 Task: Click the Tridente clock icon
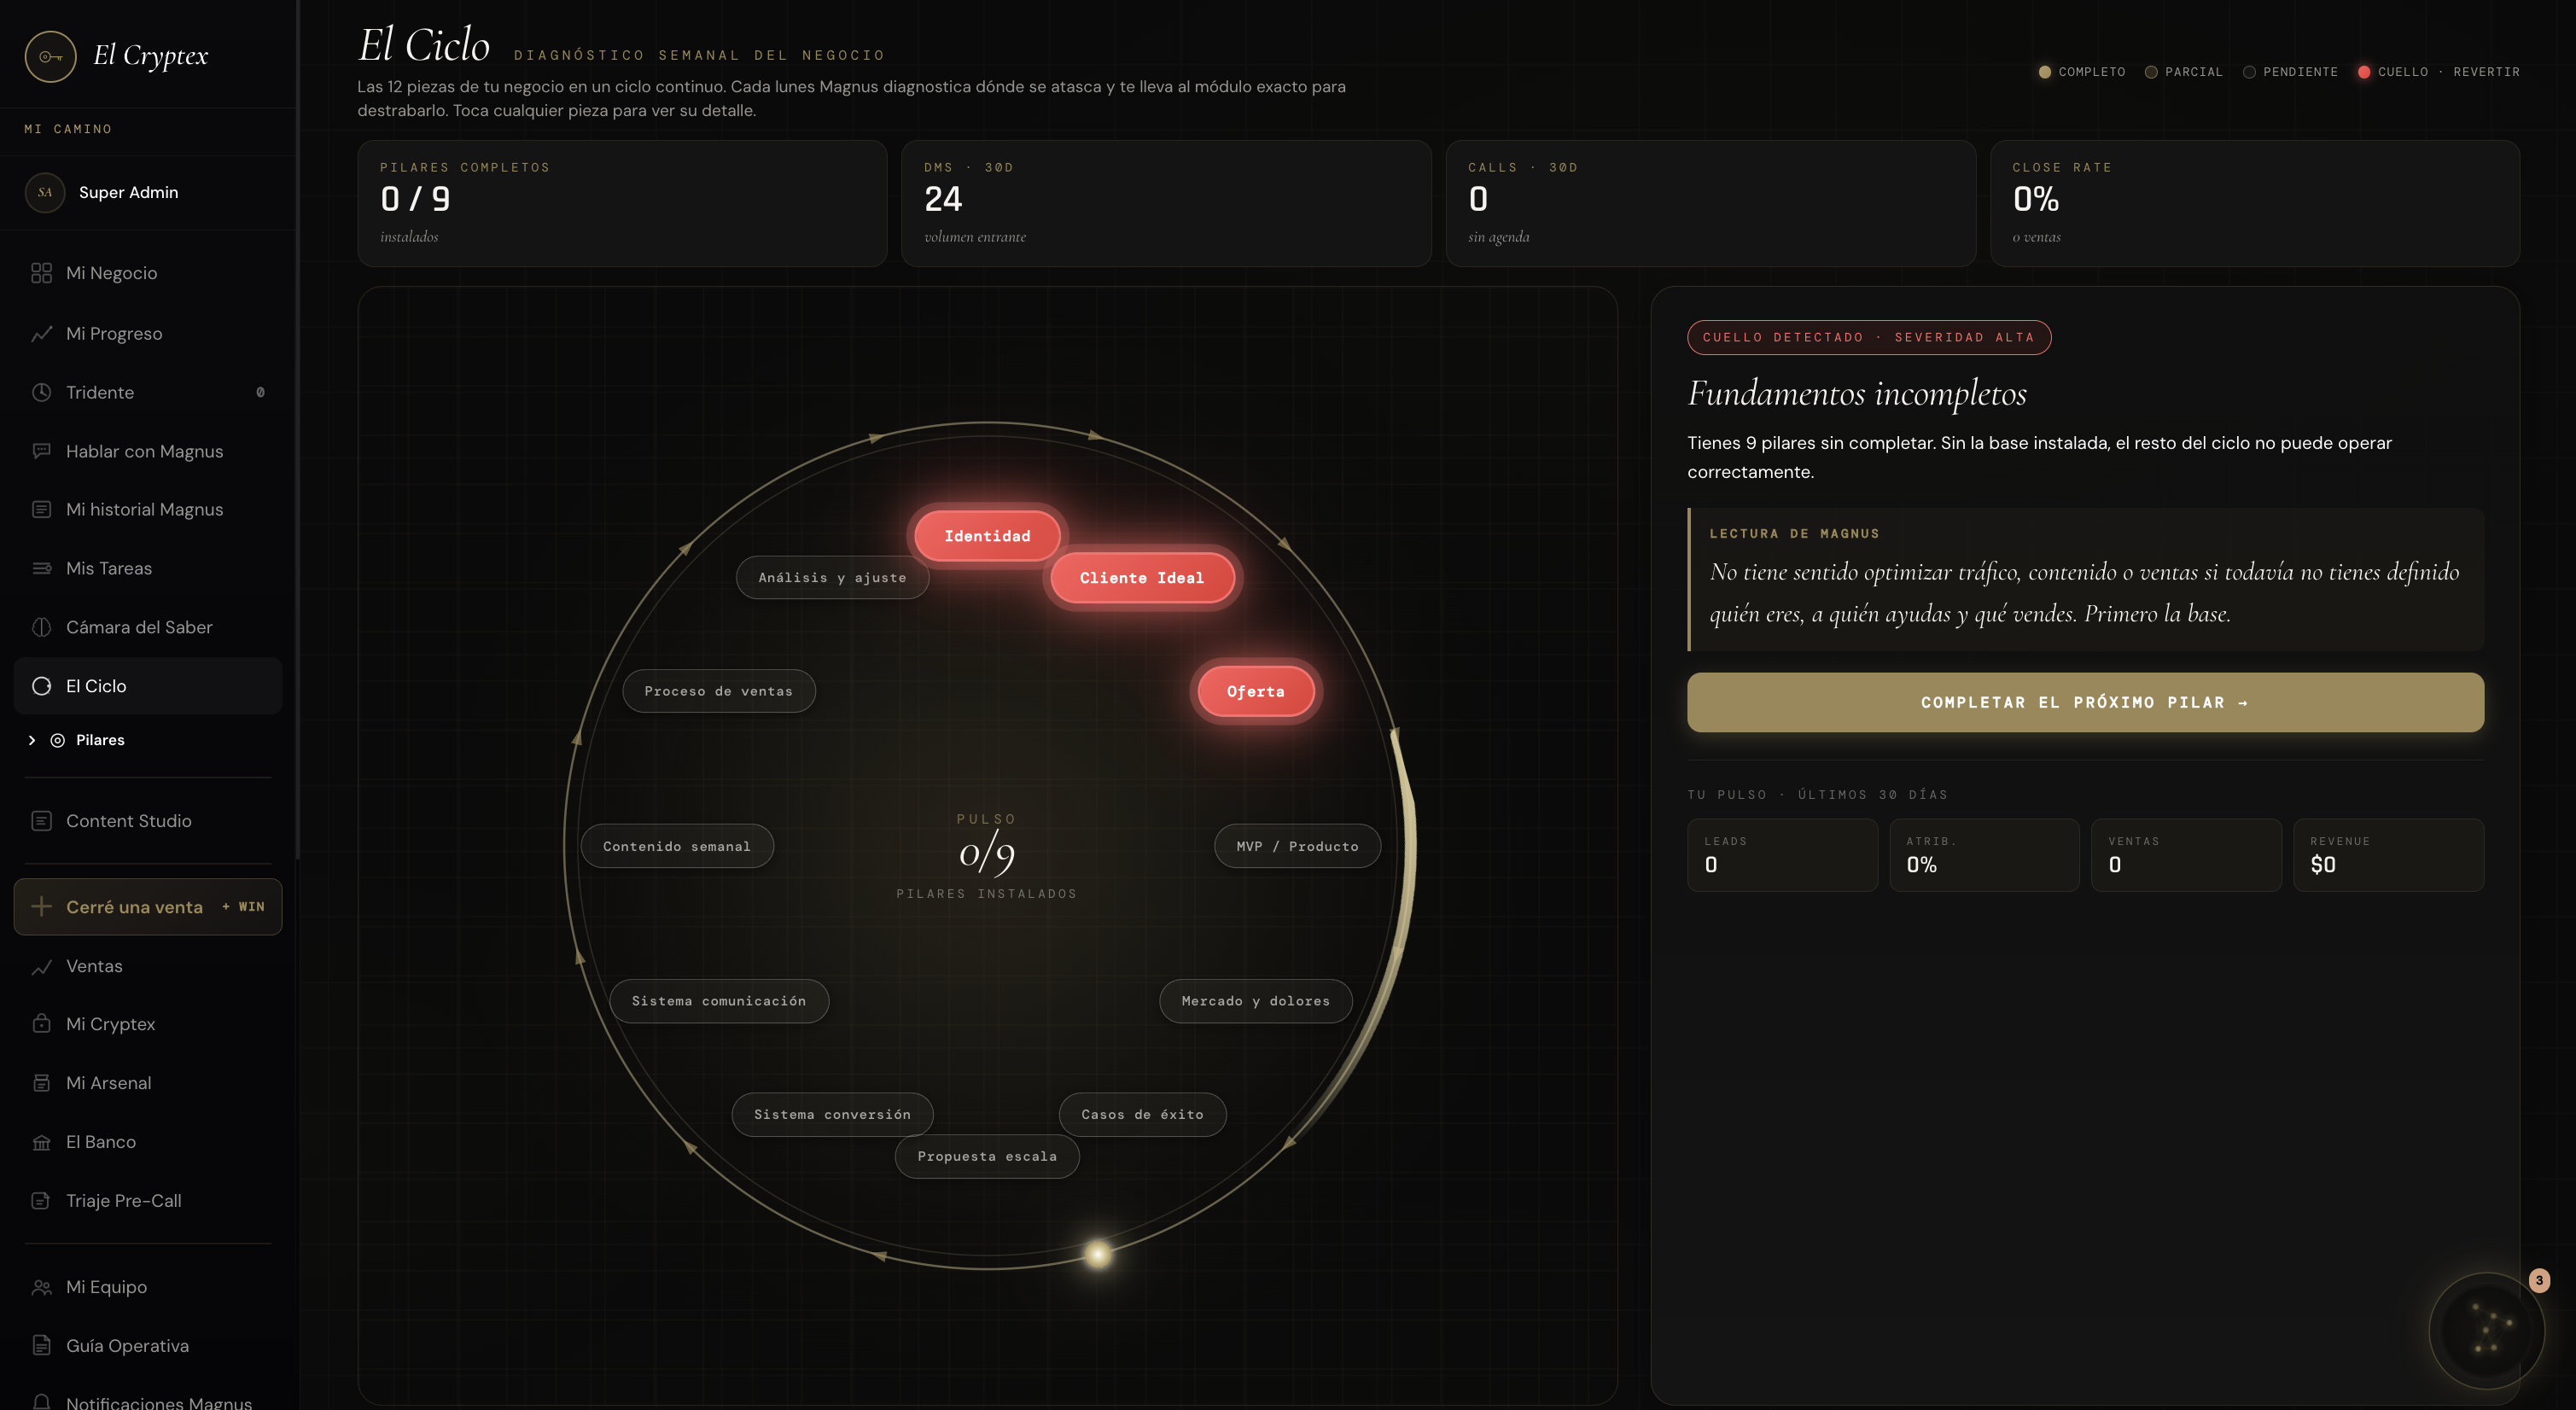41,392
